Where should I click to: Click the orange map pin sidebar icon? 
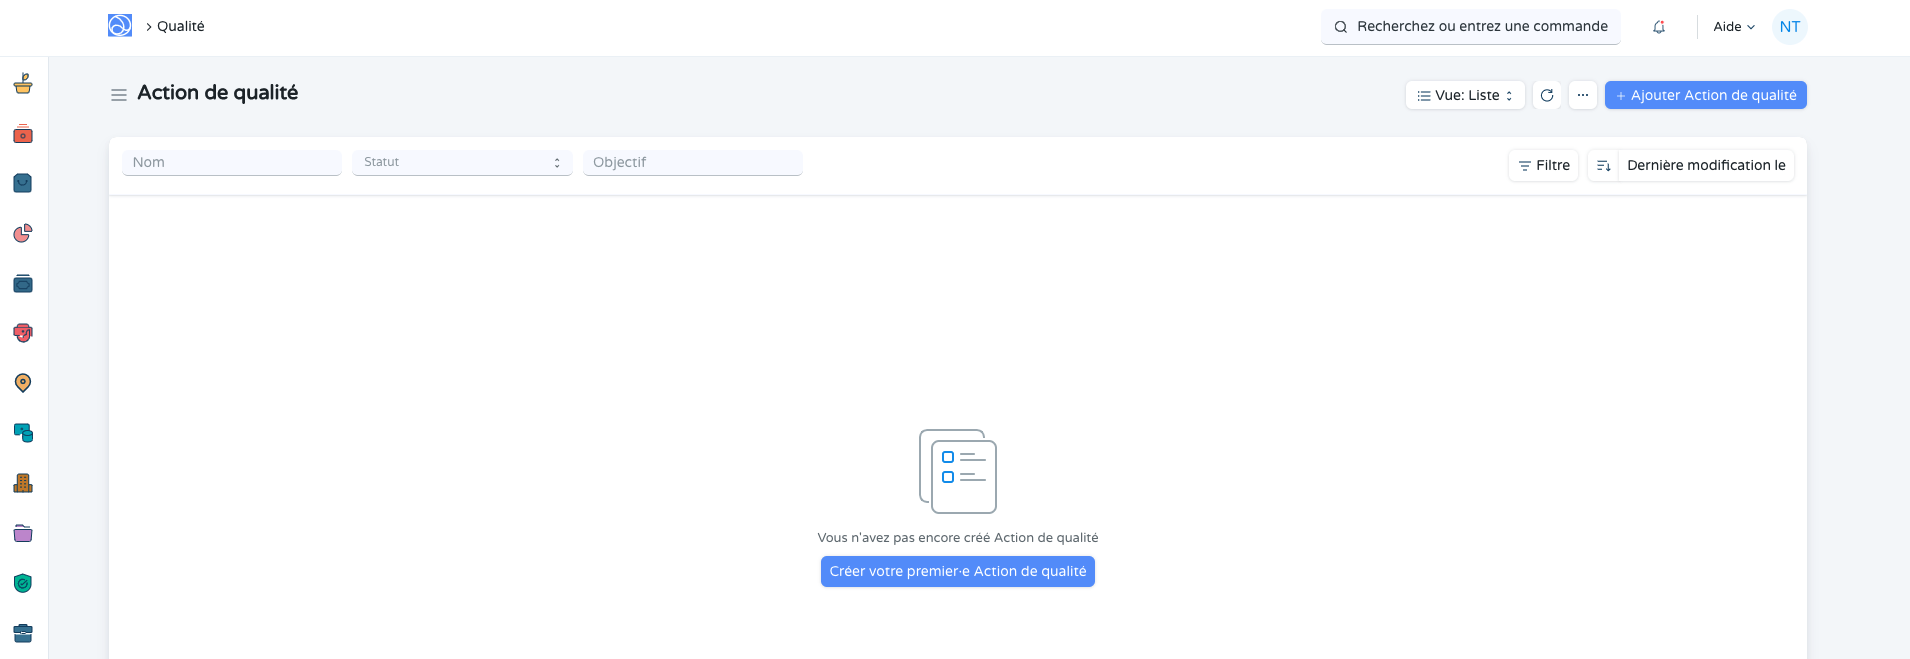click(23, 383)
